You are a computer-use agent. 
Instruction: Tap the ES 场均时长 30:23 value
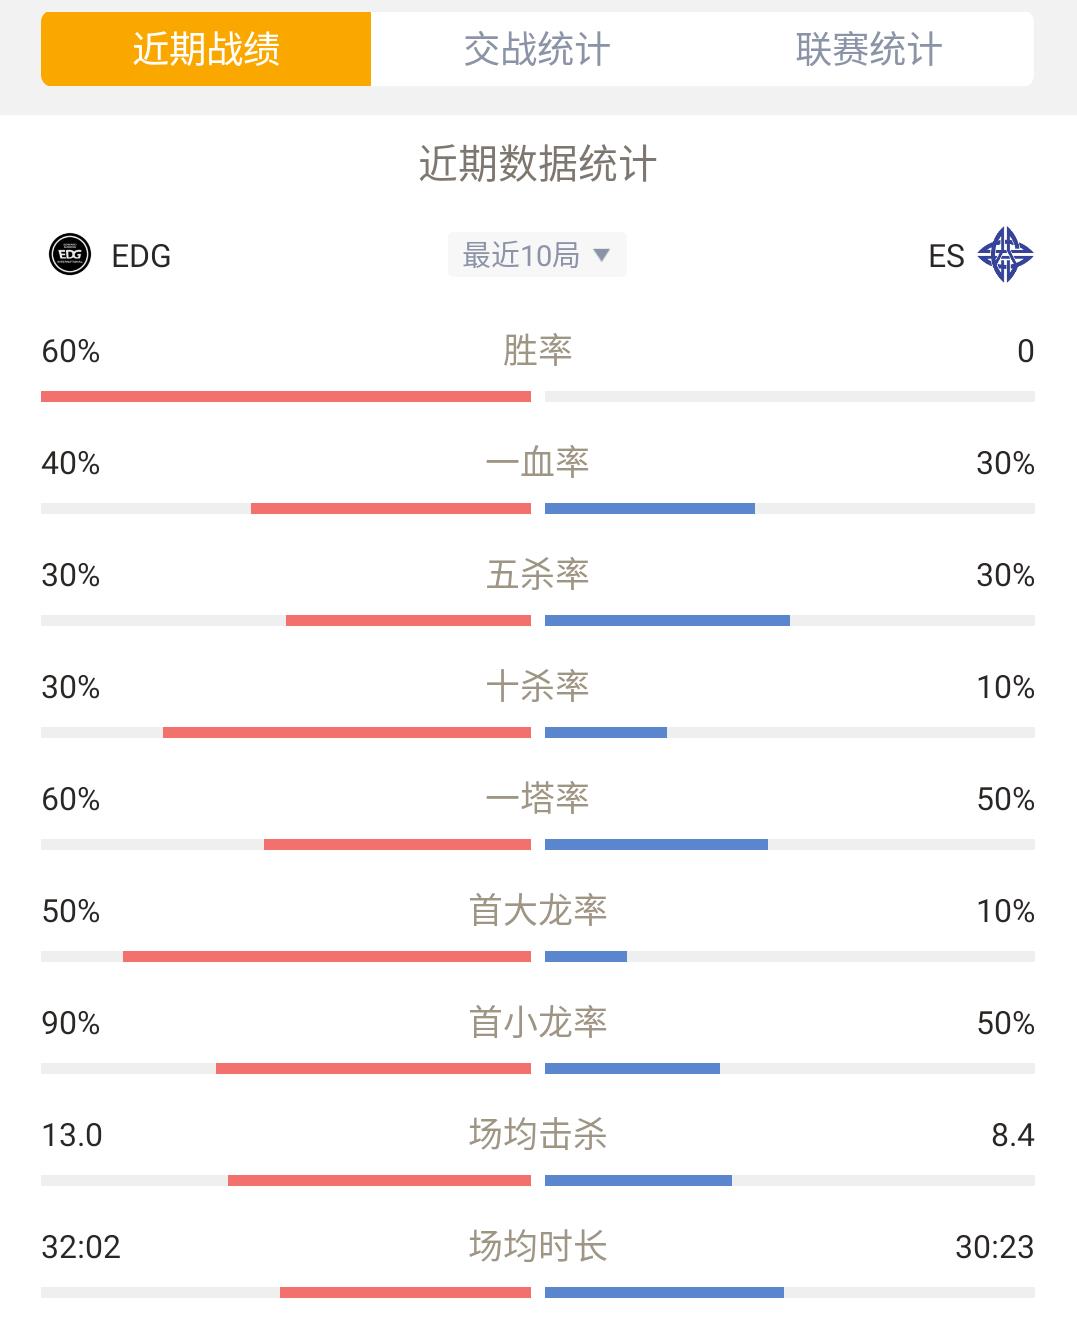(994, 1247)
